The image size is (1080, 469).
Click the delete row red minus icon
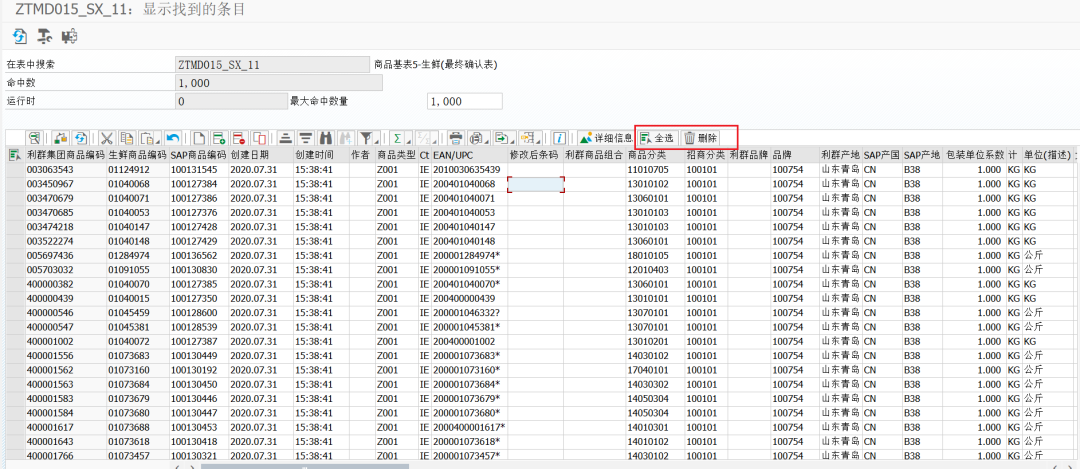[x=239, y=138]
